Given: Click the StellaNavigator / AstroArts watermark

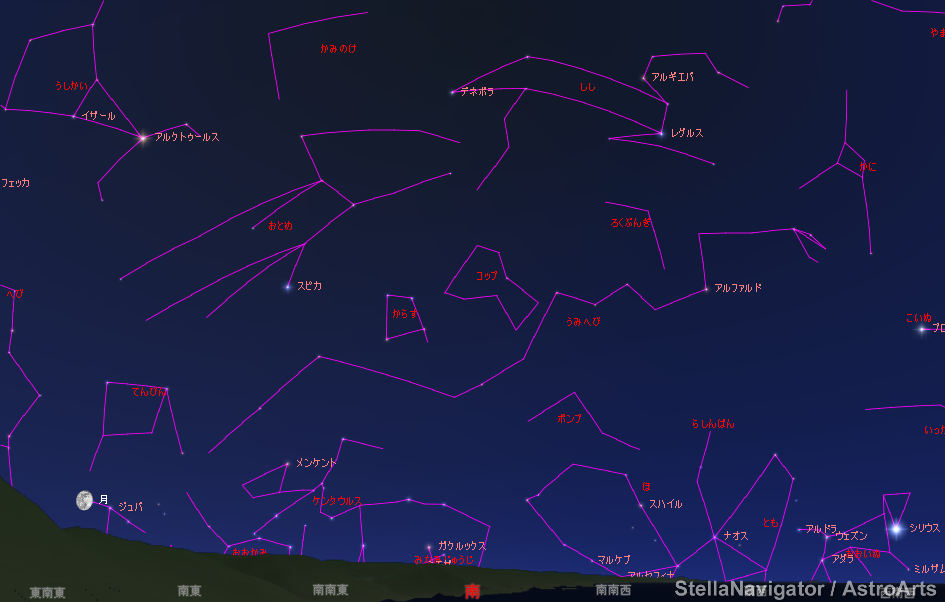Looking at the screenshot, I should click(805, 589).
